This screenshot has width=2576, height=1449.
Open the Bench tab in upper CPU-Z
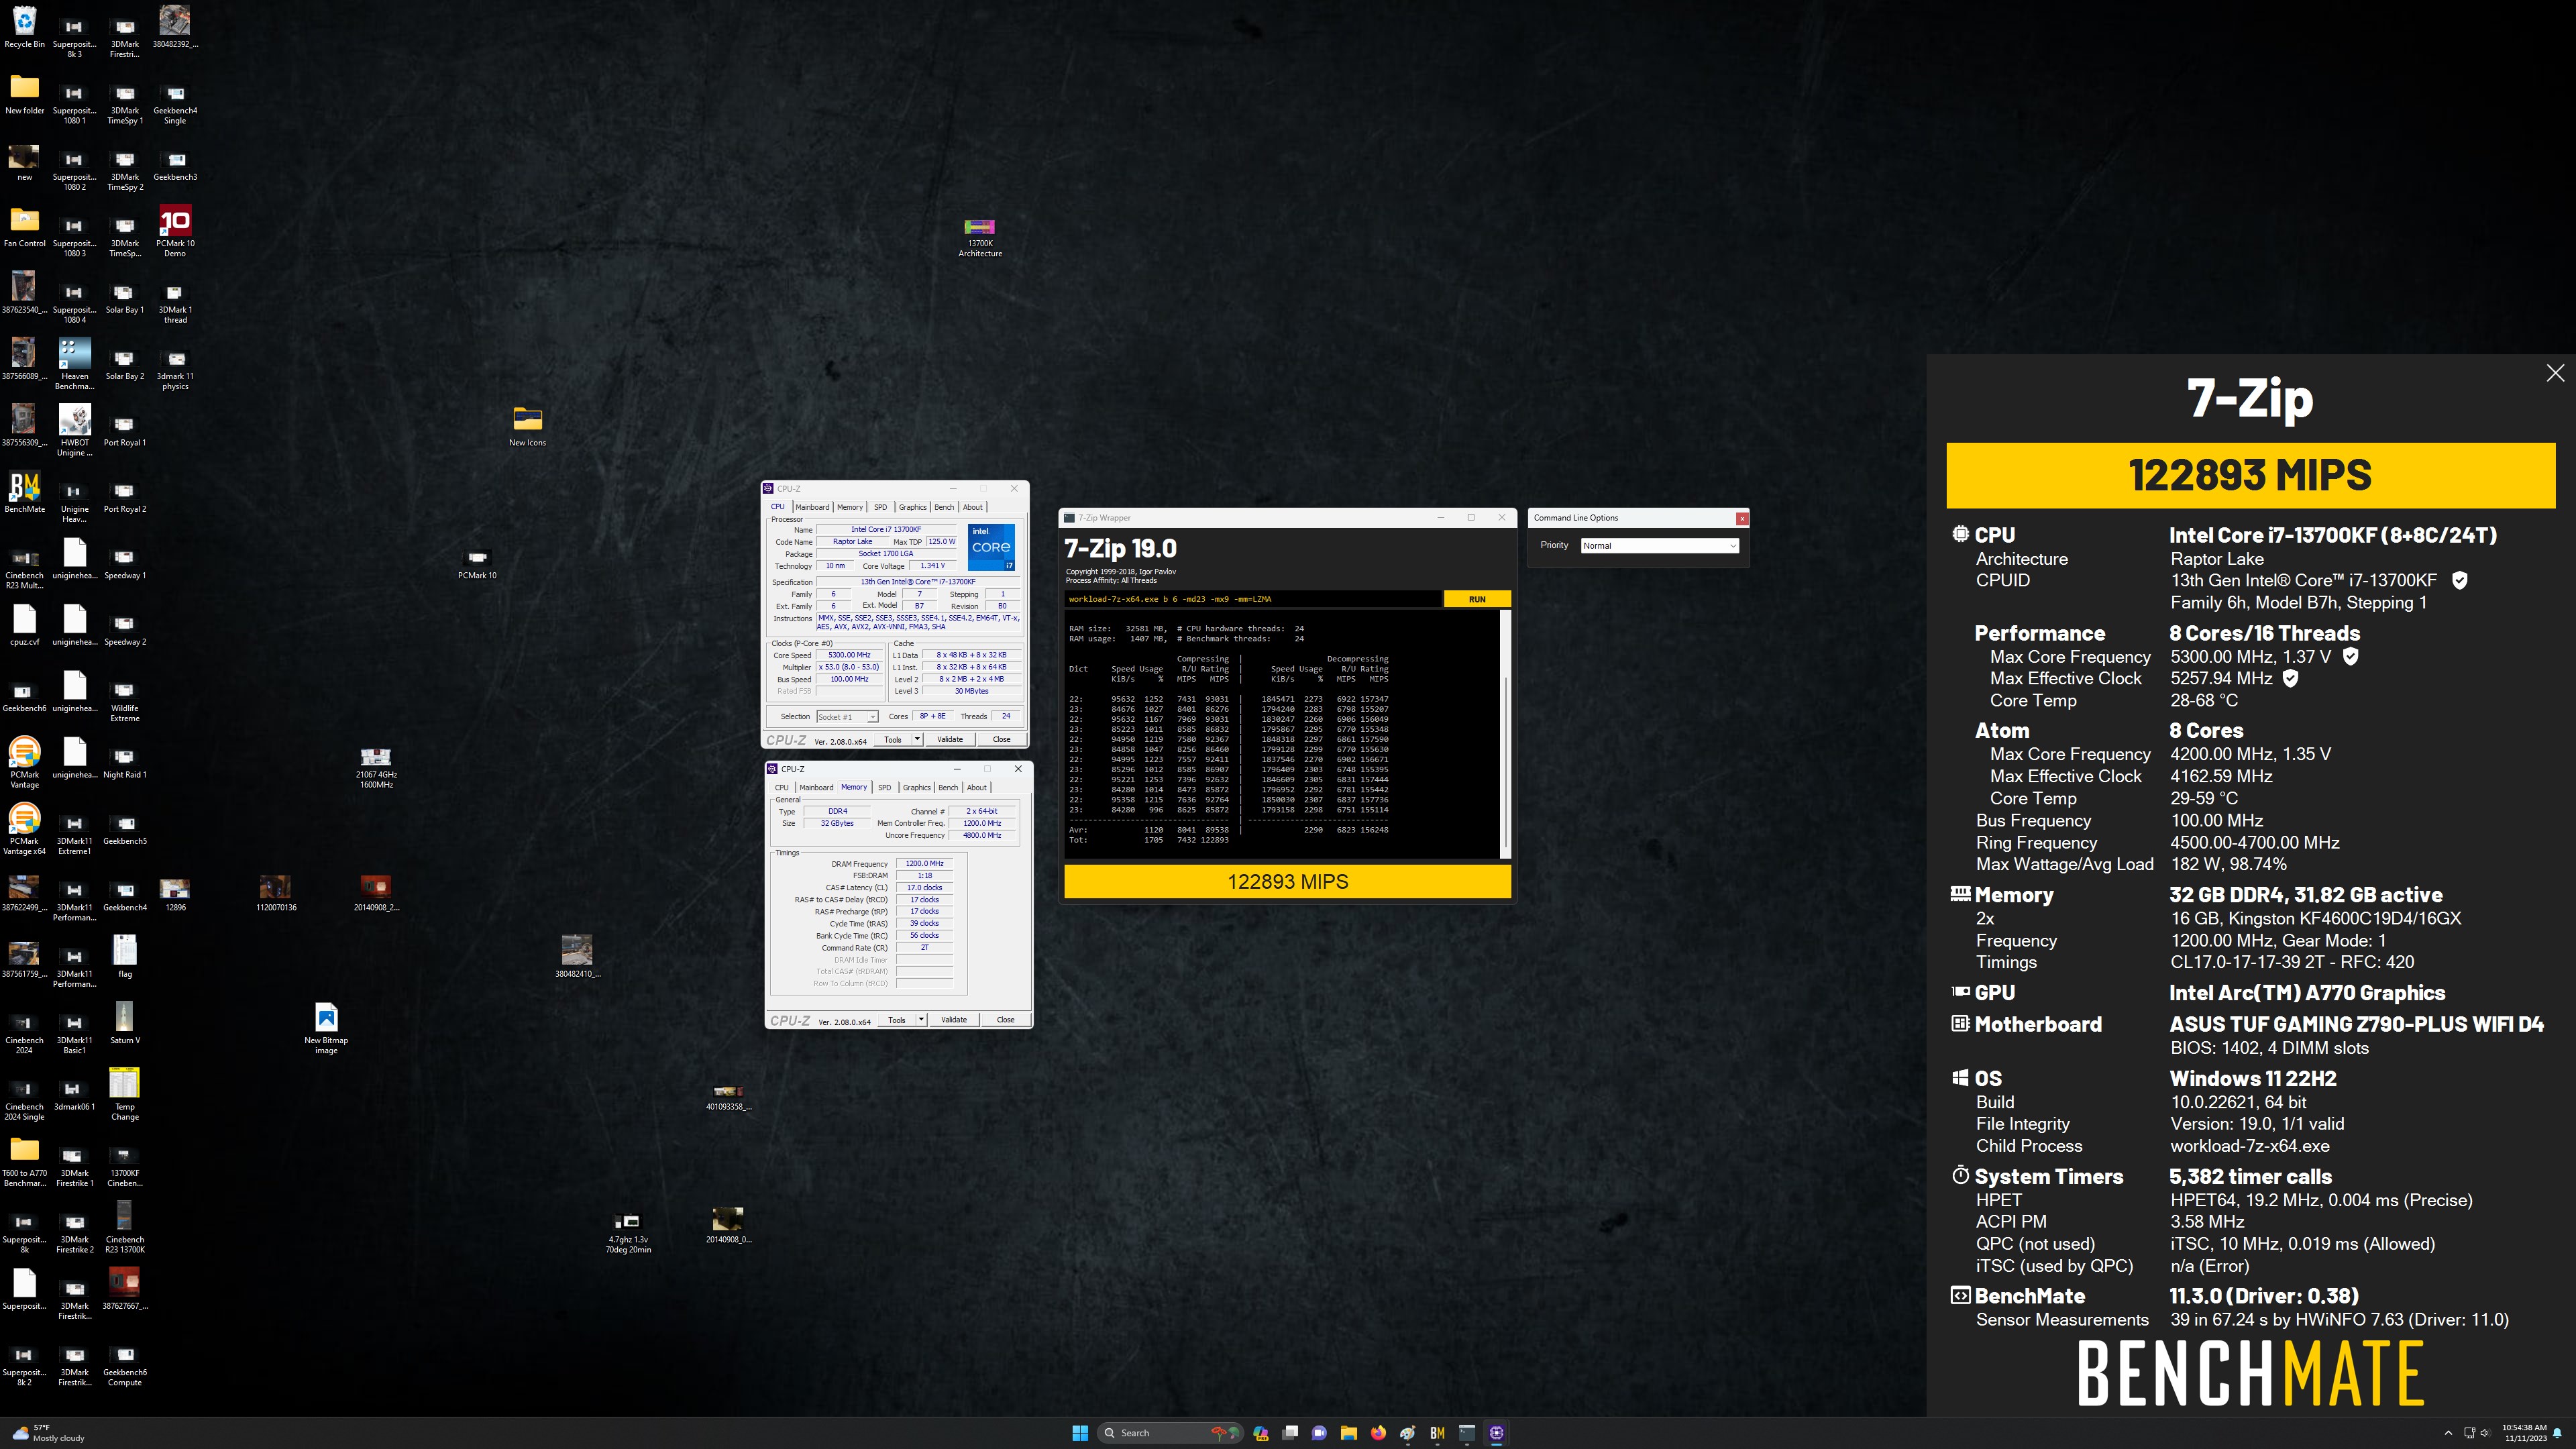pyautogui.click(x=944, y=507)
